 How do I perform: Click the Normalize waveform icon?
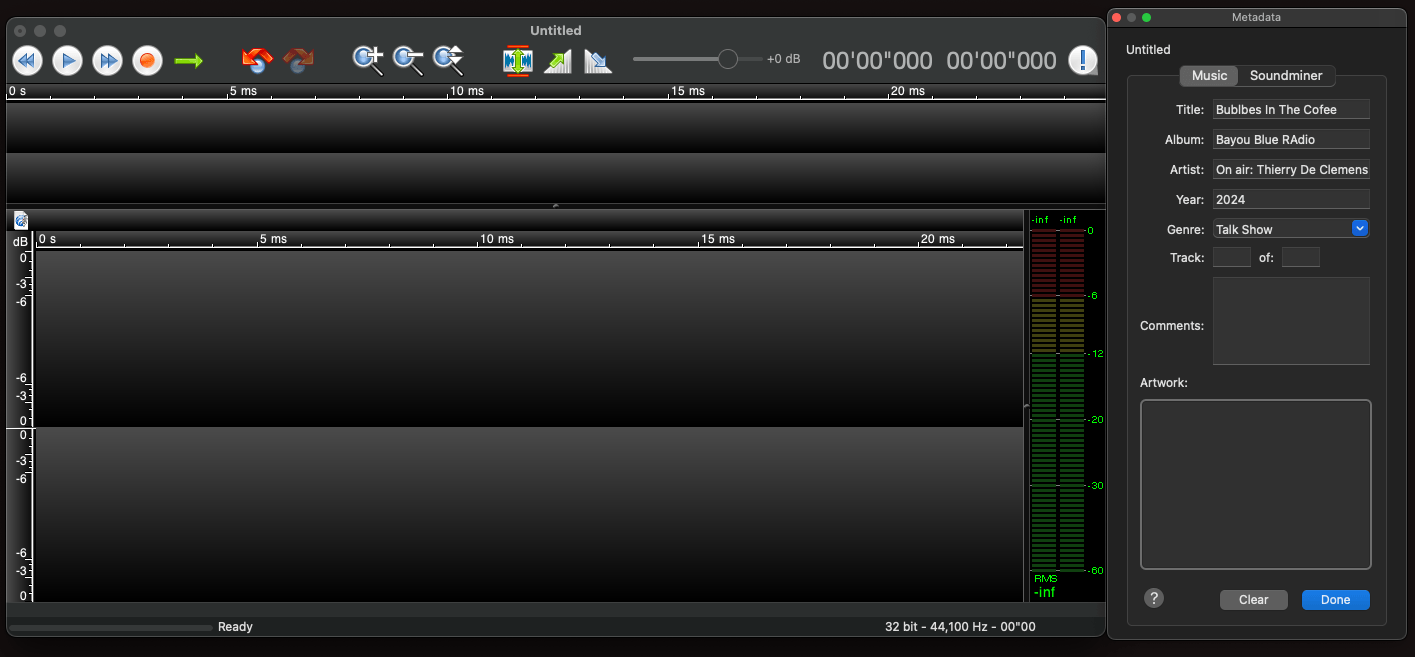517,61
